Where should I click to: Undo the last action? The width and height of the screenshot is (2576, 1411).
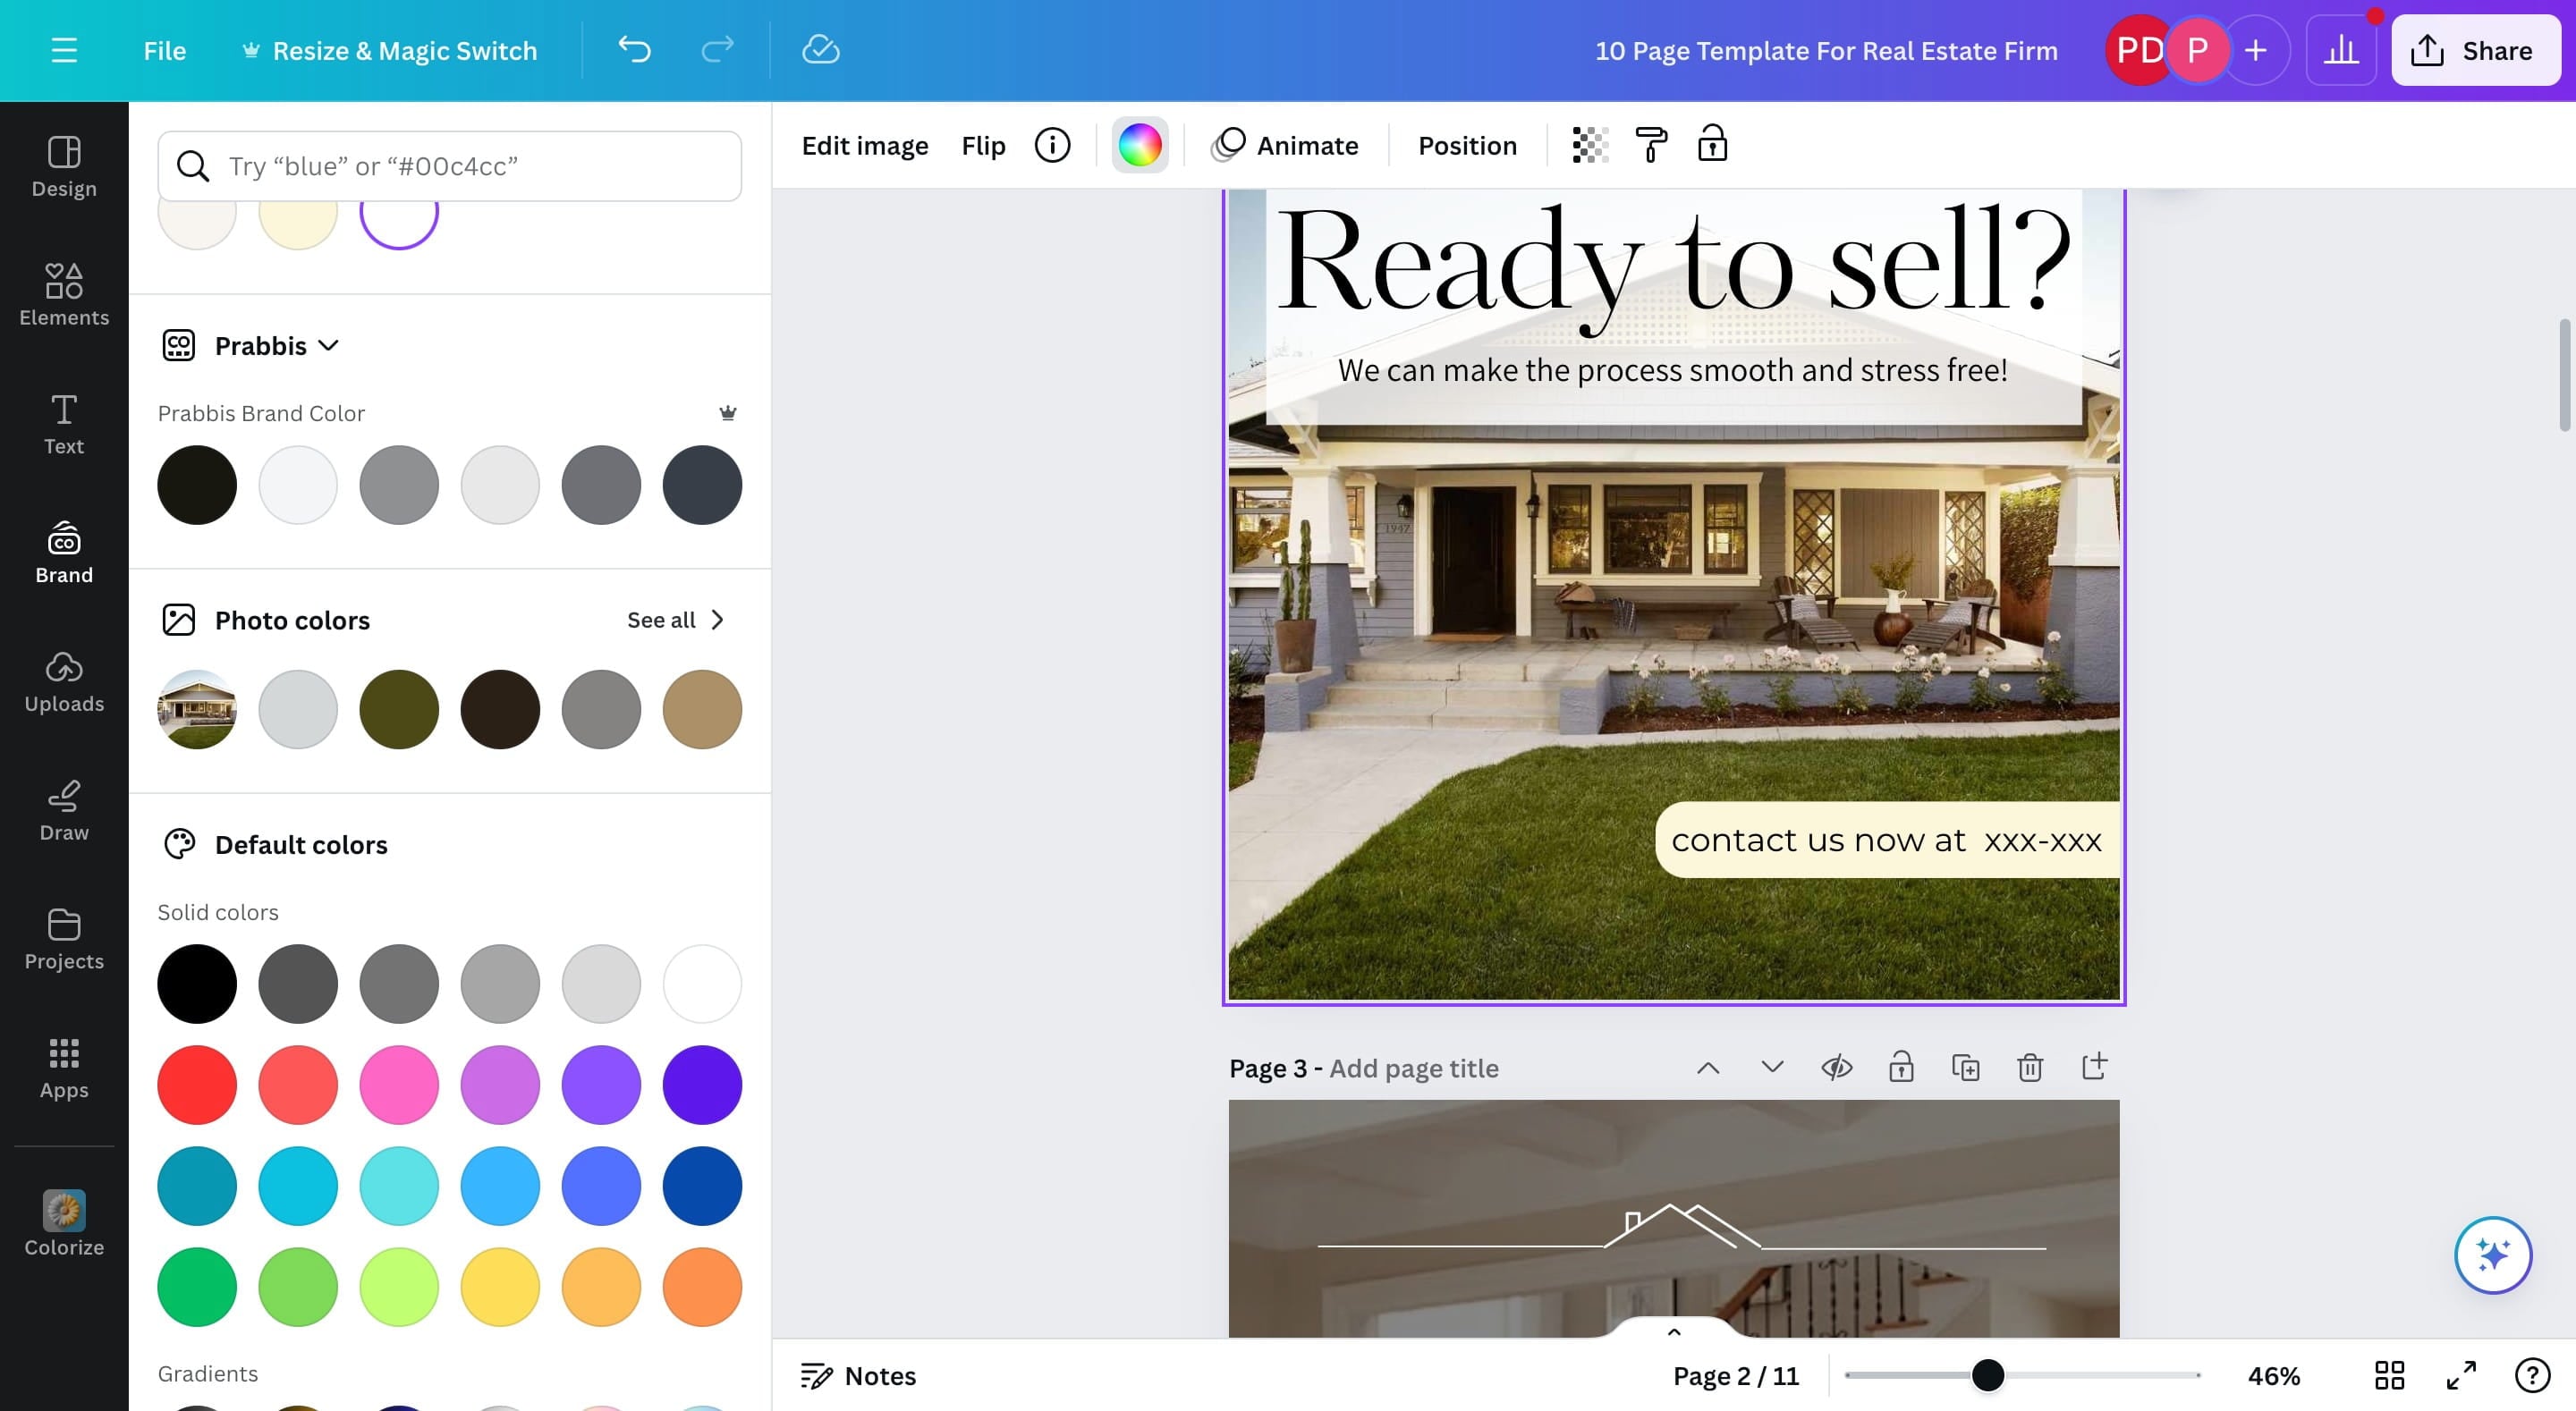coord(634,50)
